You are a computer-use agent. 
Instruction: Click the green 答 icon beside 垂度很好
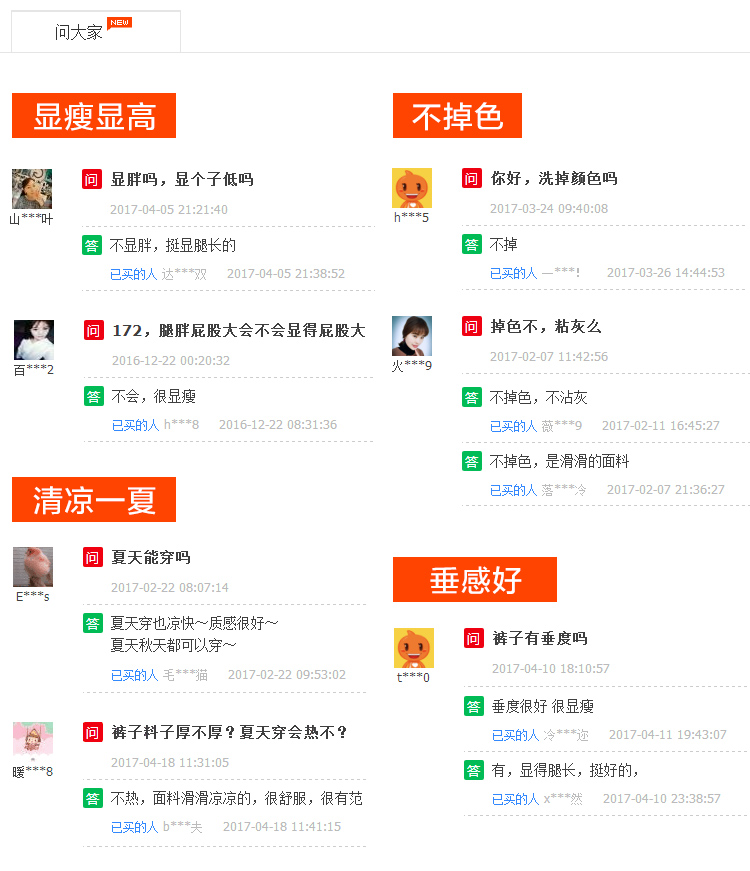pyautogui.click(x=474, y=706)
